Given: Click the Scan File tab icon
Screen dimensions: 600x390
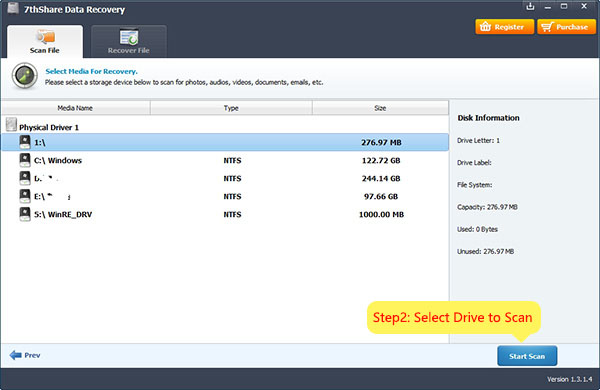Looking at the screenshot, I should tap(46, 37).
